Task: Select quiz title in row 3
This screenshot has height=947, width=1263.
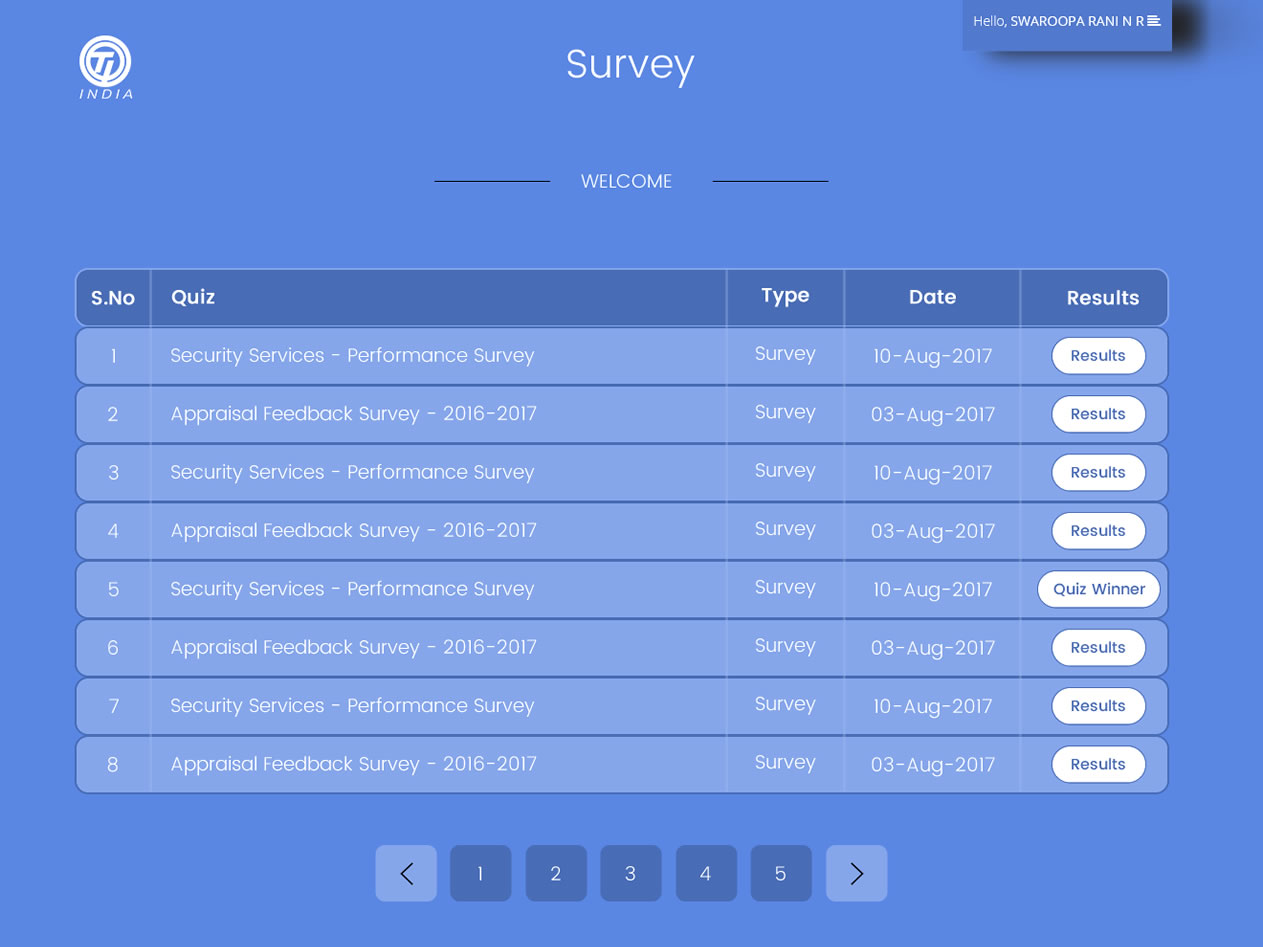Action: (x=352, y=472)
